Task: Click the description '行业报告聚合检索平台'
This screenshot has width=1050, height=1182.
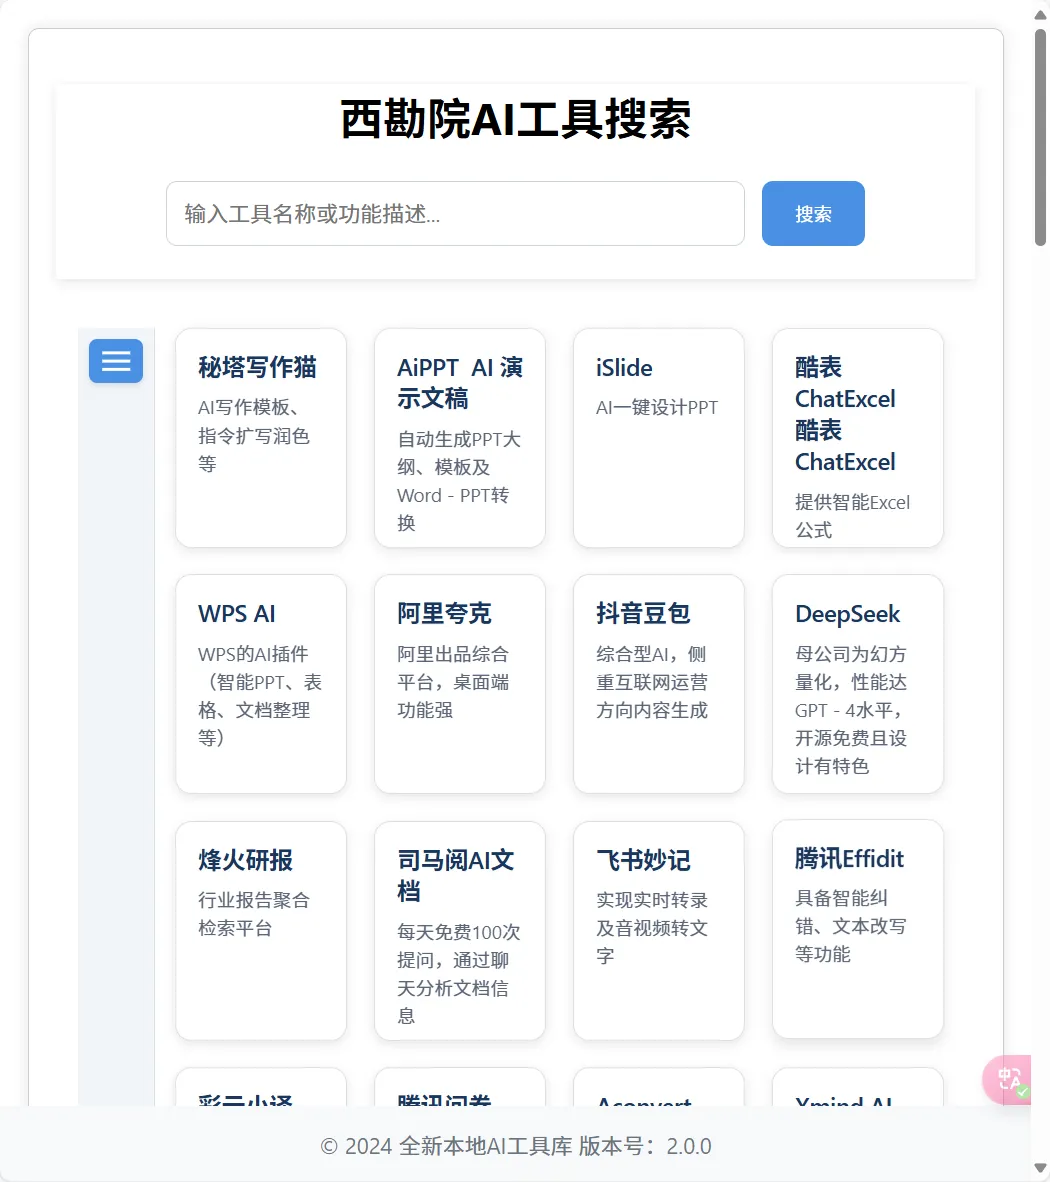Action: click(254, 914)
